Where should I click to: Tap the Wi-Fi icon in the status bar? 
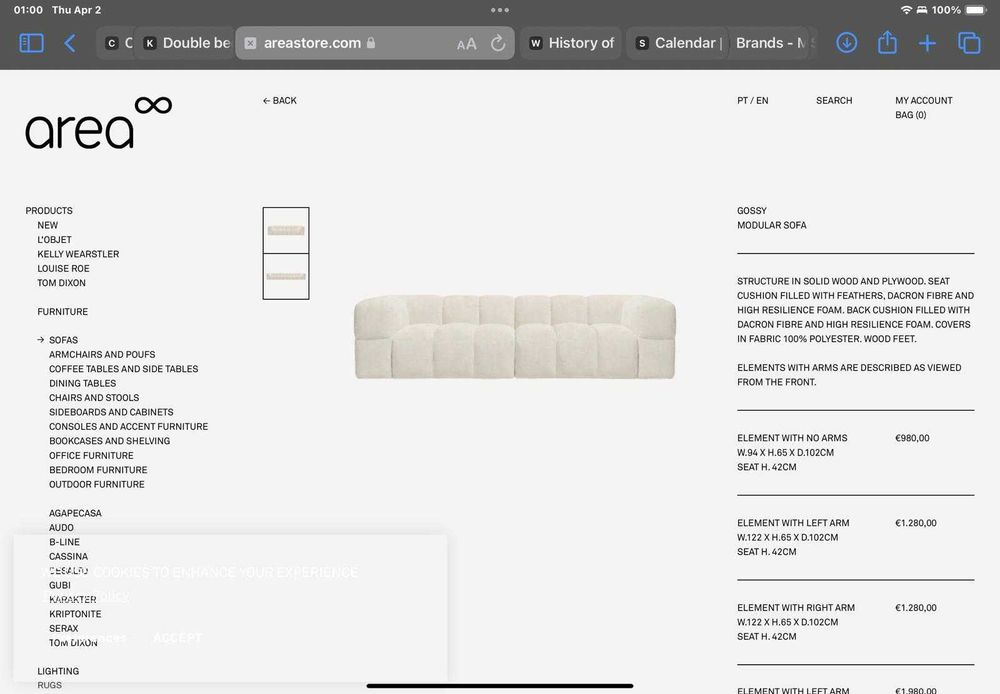coord(906,10)
